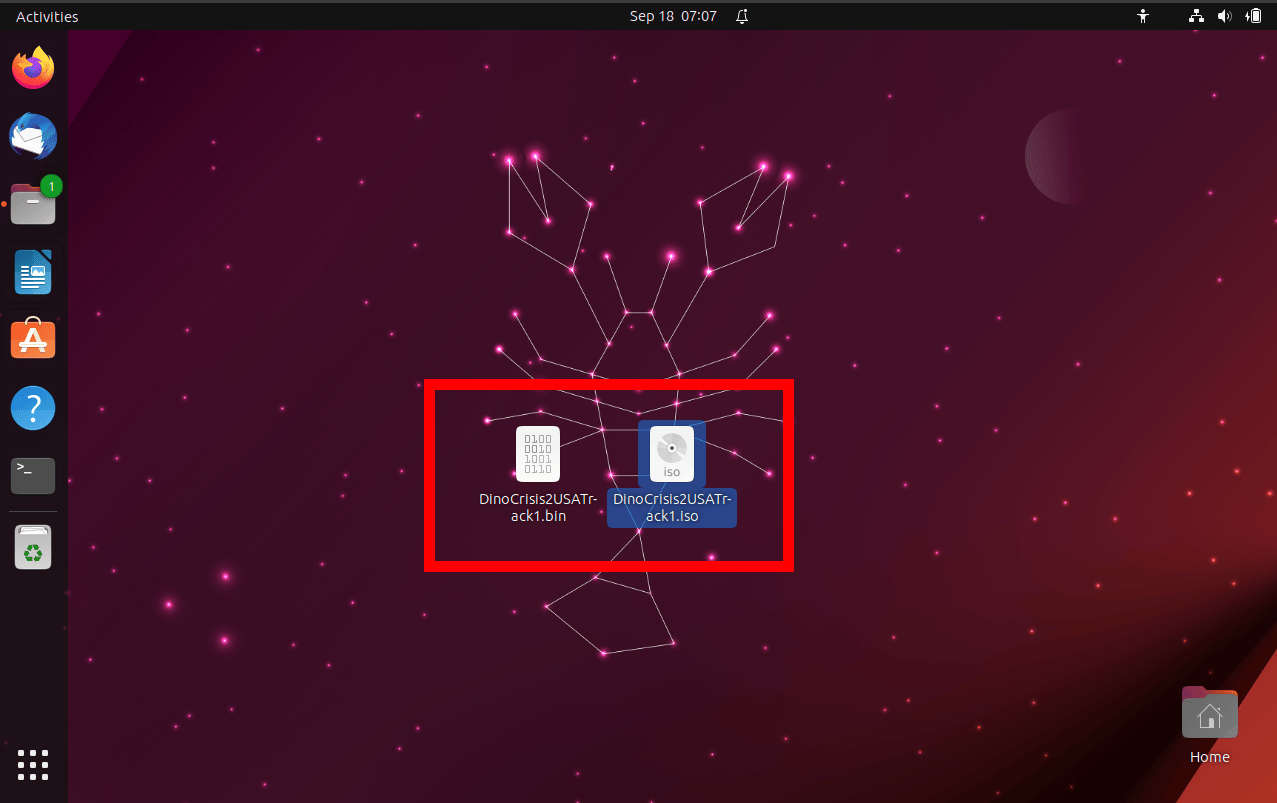Click the volume indicator icon

(x=1224, y=16)
